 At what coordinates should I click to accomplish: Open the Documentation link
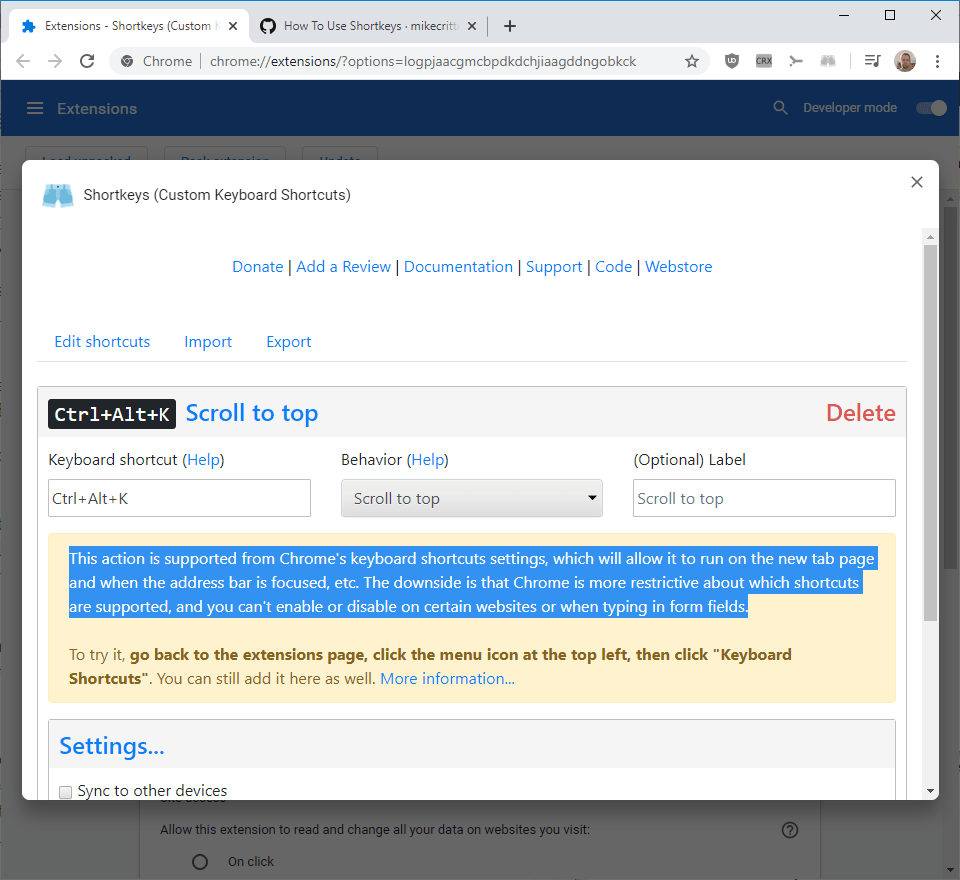coord(458,267)
